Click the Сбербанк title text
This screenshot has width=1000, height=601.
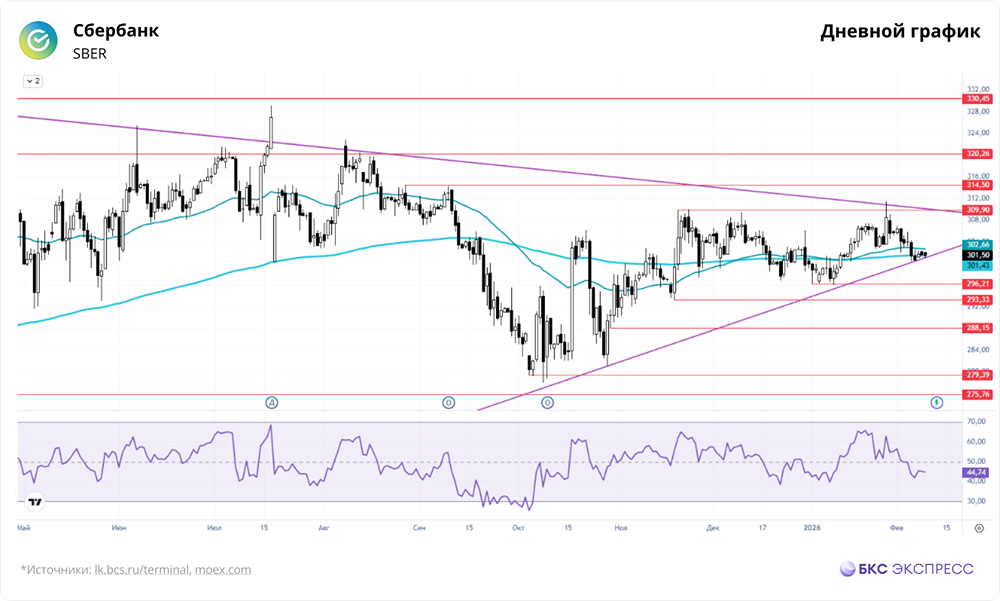click(115, 31)
